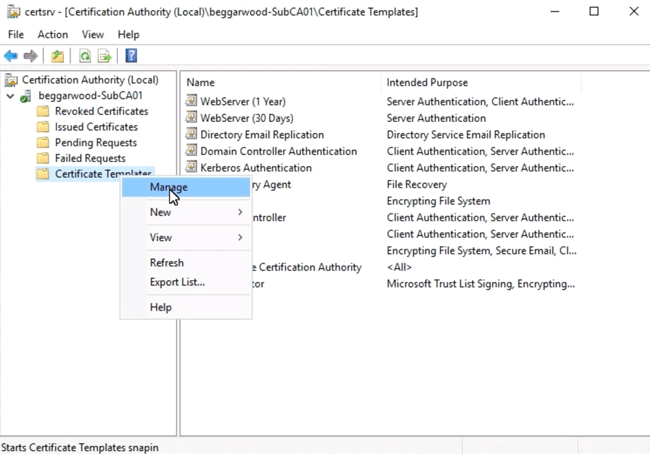This screenshot has width=650, height=454.
Task: Select the Certification Authority (Local) tree label
Action: point(90,80)
